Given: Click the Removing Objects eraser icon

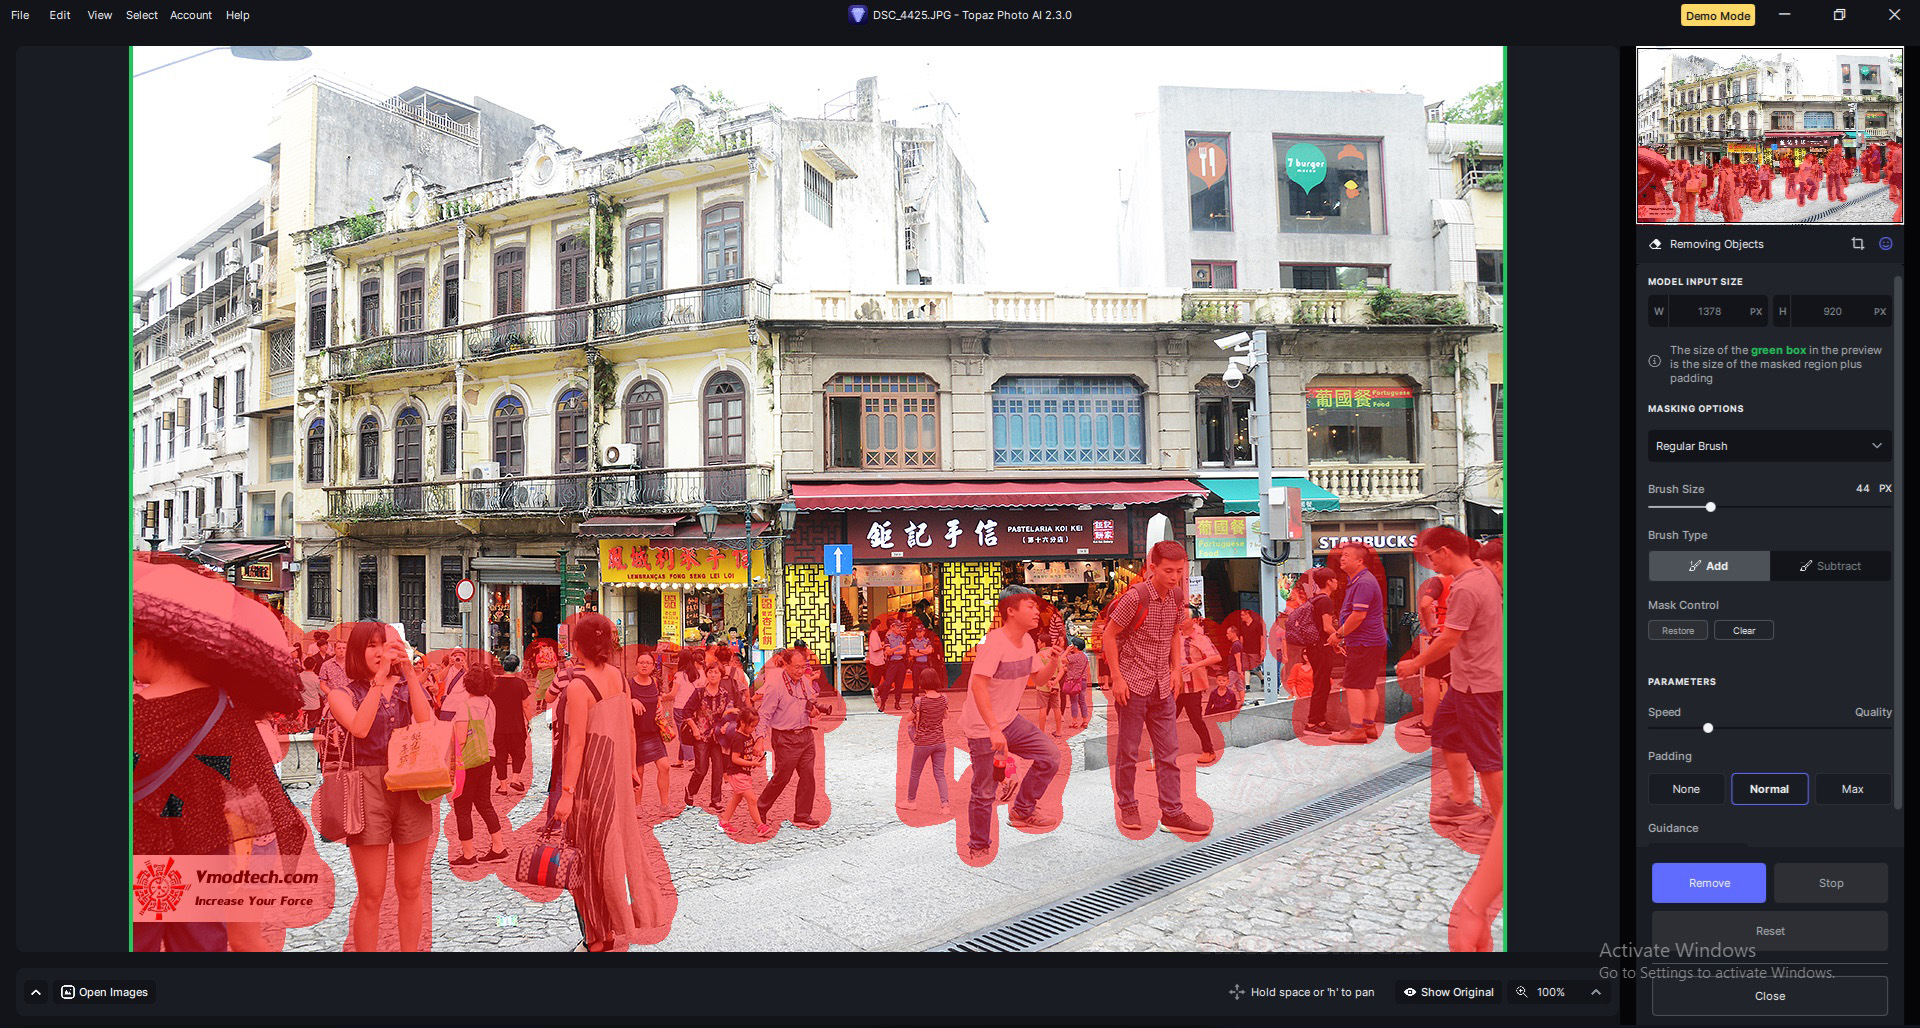Looking at the screenshot, I should [1655, 244].
